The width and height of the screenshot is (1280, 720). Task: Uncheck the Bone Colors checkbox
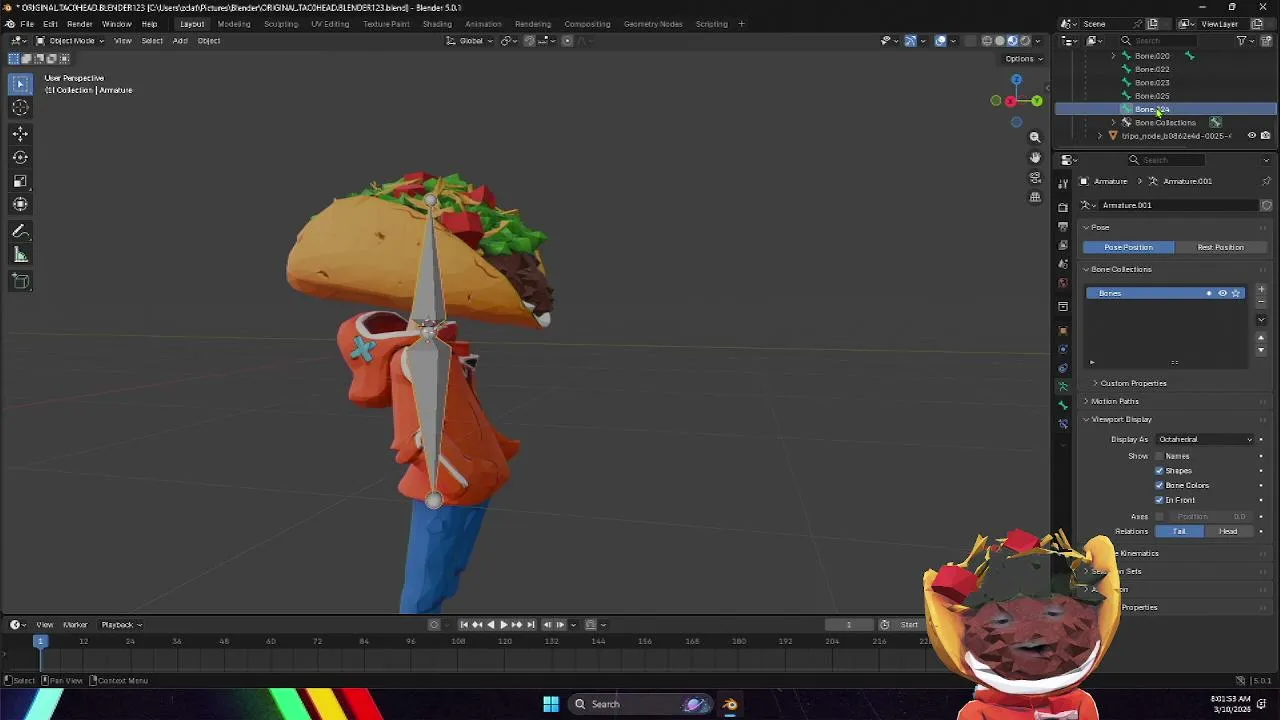[x=1160, y=485]
